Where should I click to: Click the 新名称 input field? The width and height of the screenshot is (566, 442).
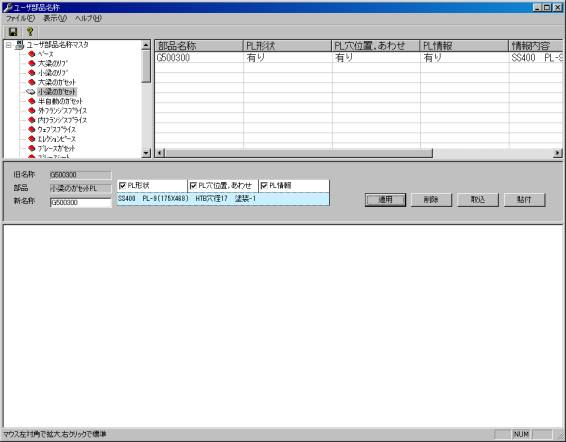(81, 203)
